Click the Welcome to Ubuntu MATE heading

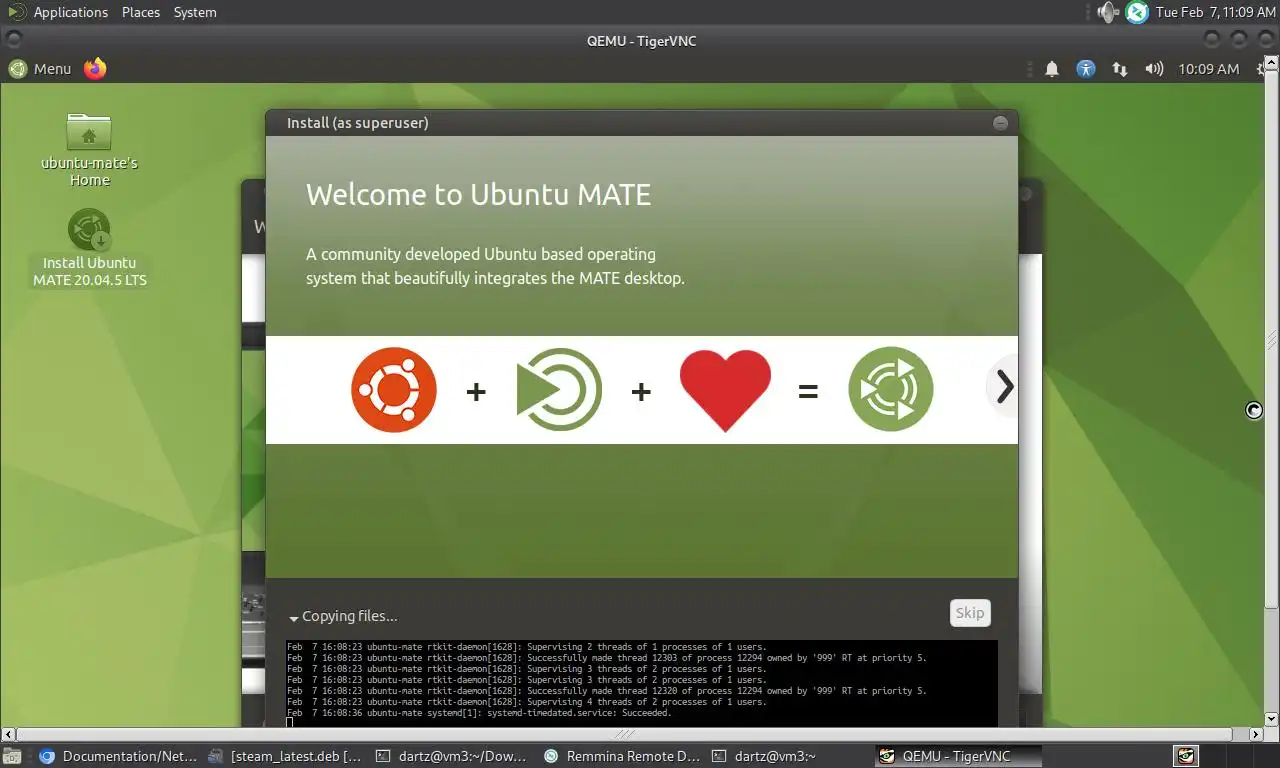coord(478,194)
